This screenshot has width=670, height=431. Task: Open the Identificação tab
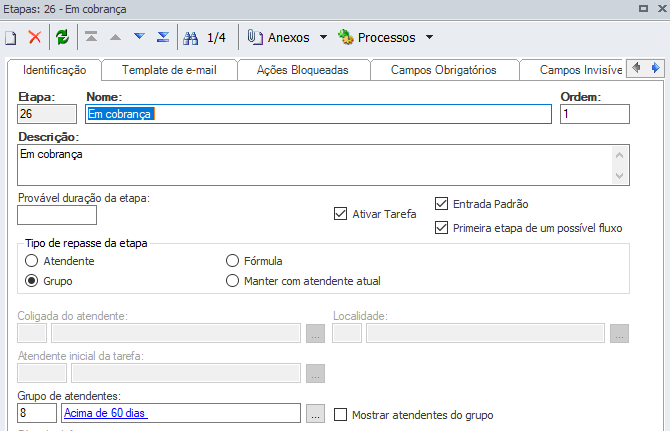[x=54, y=70]
